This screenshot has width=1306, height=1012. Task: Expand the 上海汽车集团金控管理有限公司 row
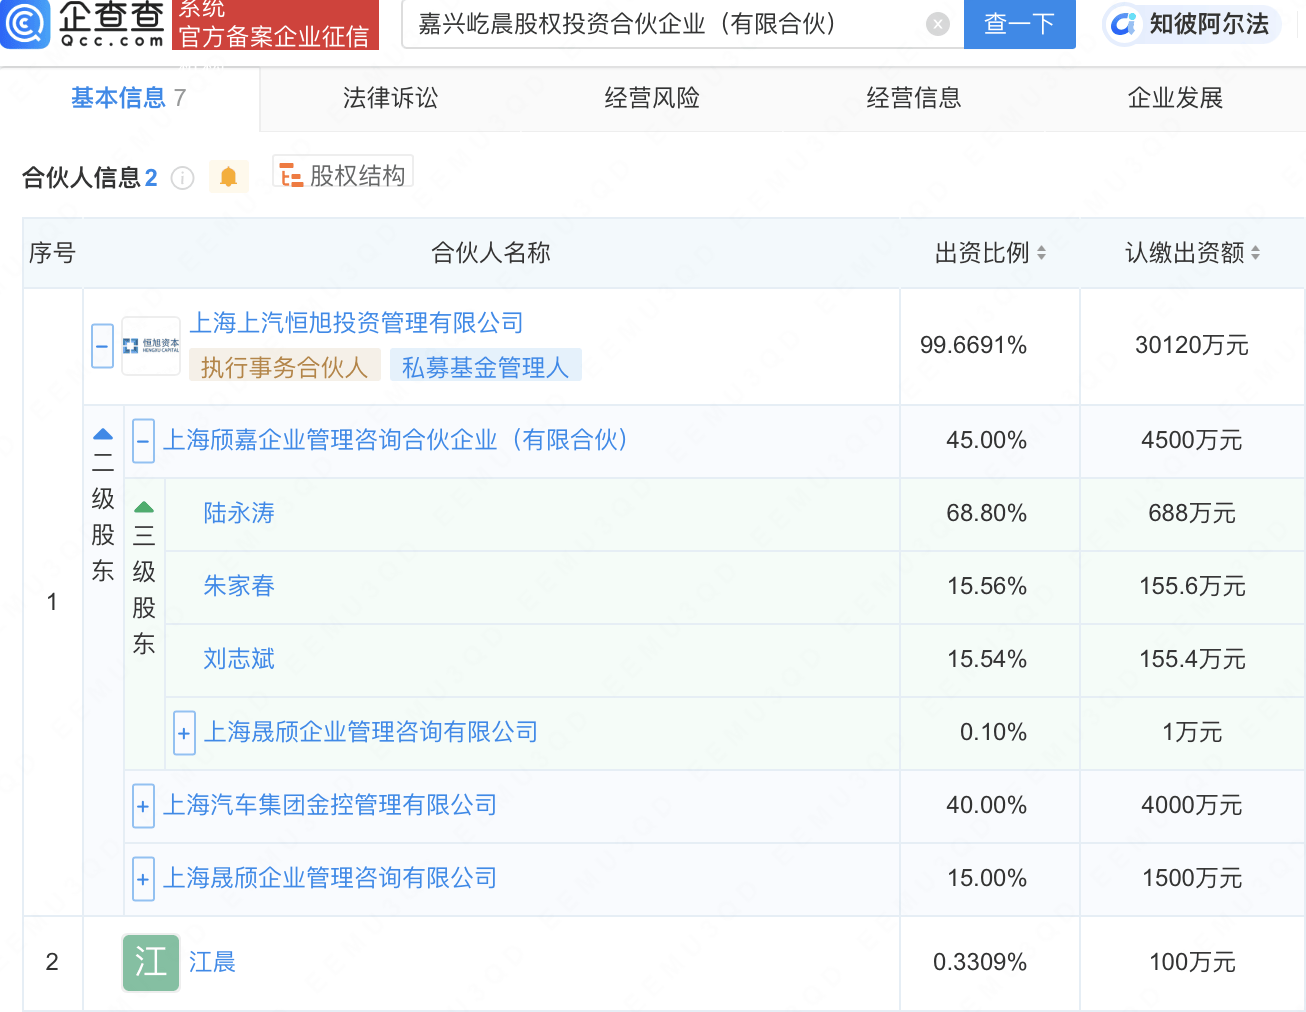point(143,807)
